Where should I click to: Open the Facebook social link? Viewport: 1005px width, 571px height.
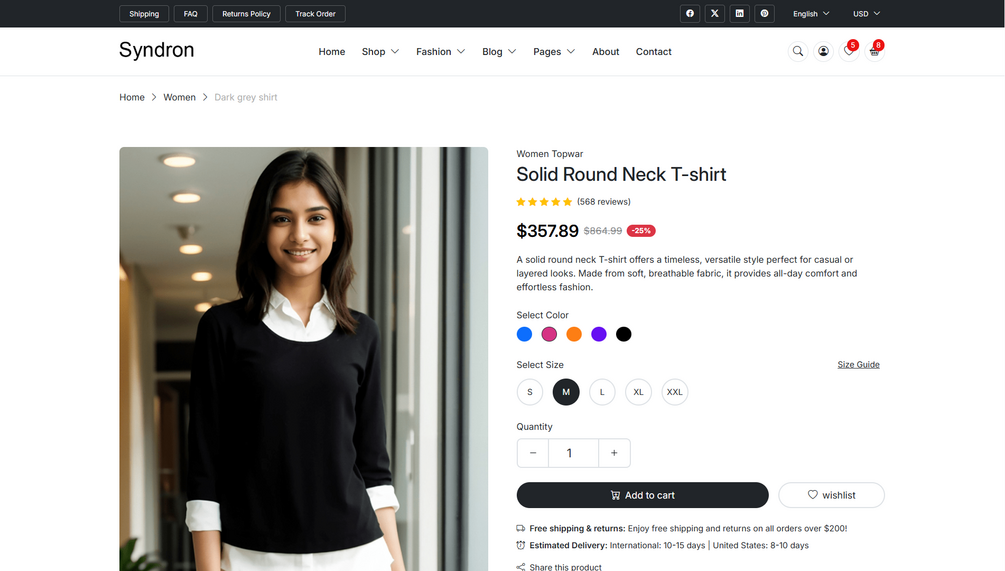(690, 14)
